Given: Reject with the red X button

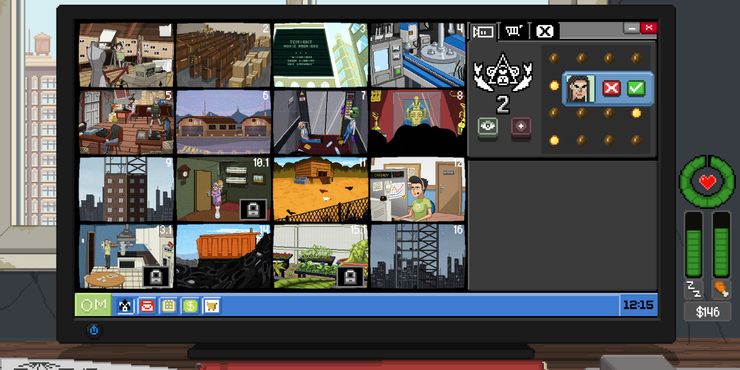Looking at the screenshot, I should click(x=611, y=88).
